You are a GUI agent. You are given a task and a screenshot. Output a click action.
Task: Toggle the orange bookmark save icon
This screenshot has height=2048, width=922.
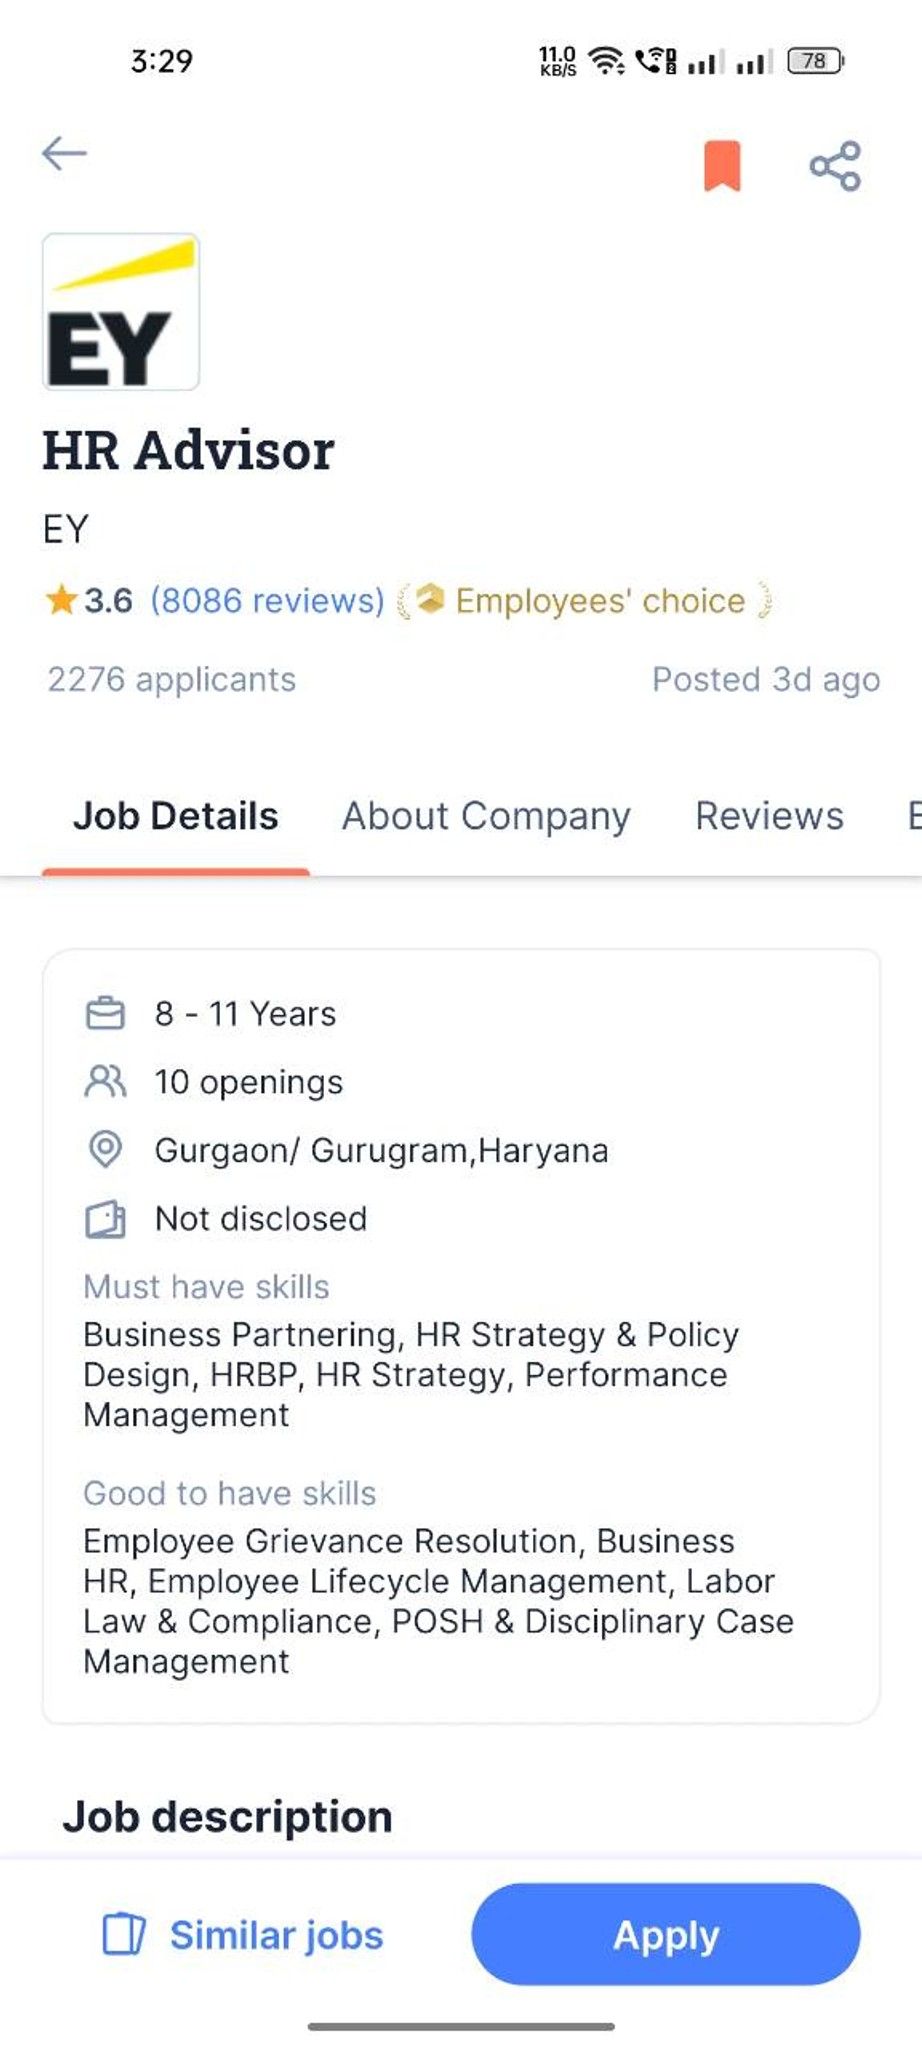click(722, 165)
